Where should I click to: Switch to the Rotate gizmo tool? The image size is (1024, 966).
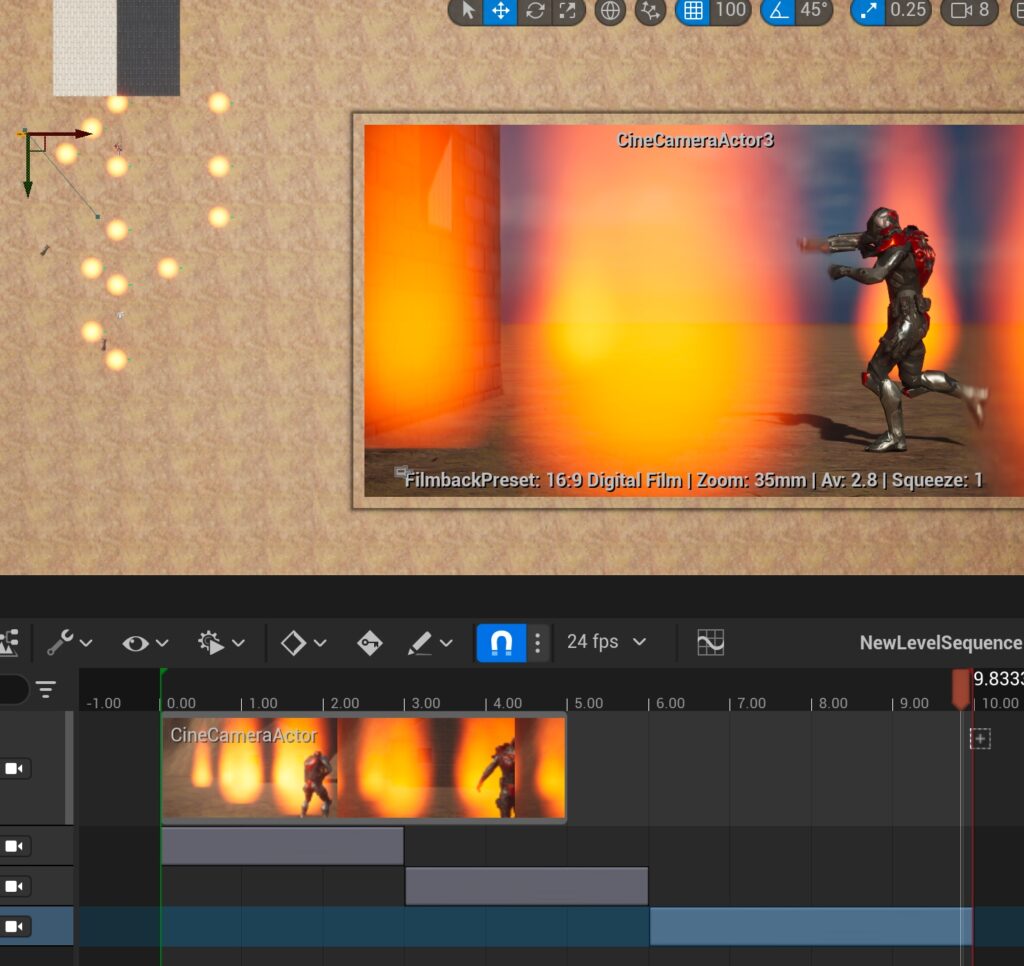click(x=534, y=11)
